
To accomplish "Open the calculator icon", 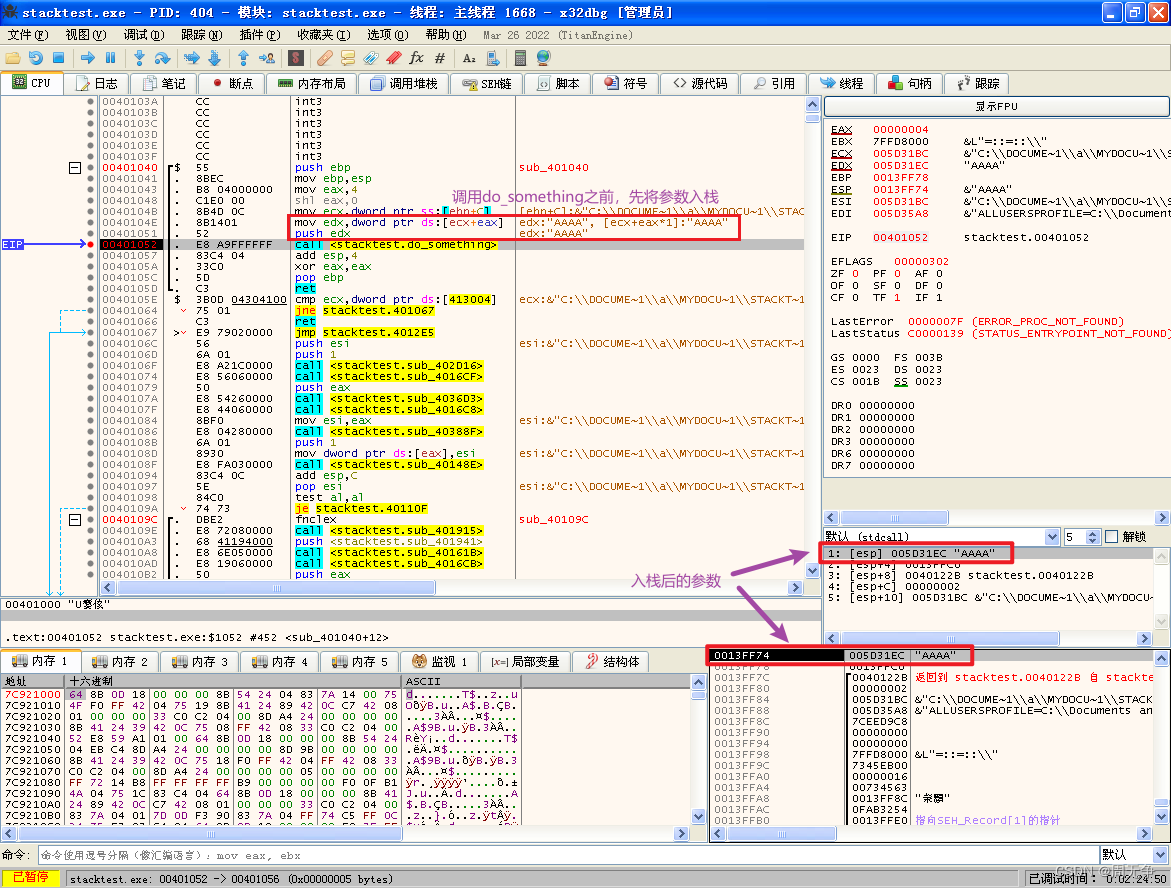I will 521,58.
